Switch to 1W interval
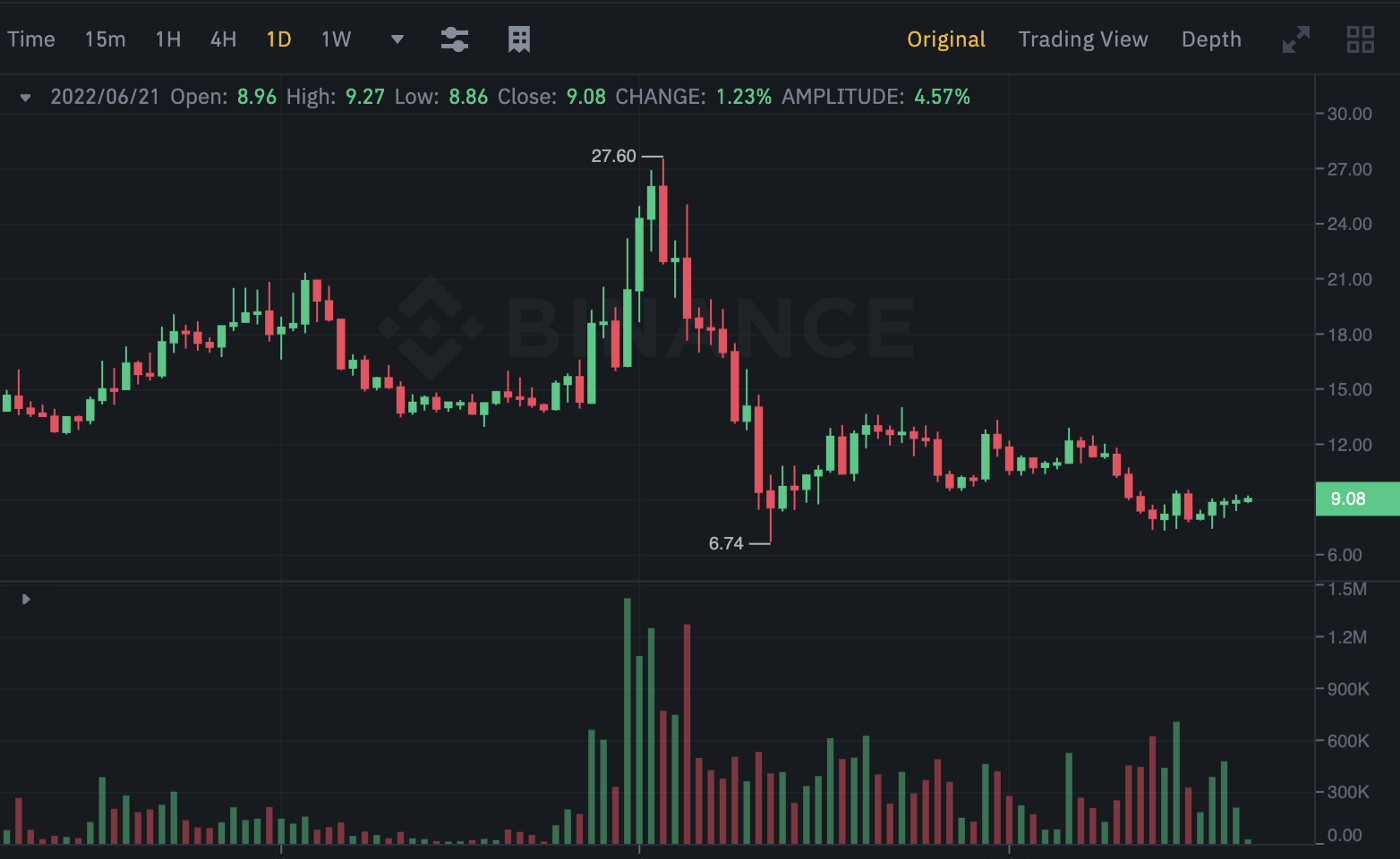This screenshot has height=859, width=1400. (336, 40)
